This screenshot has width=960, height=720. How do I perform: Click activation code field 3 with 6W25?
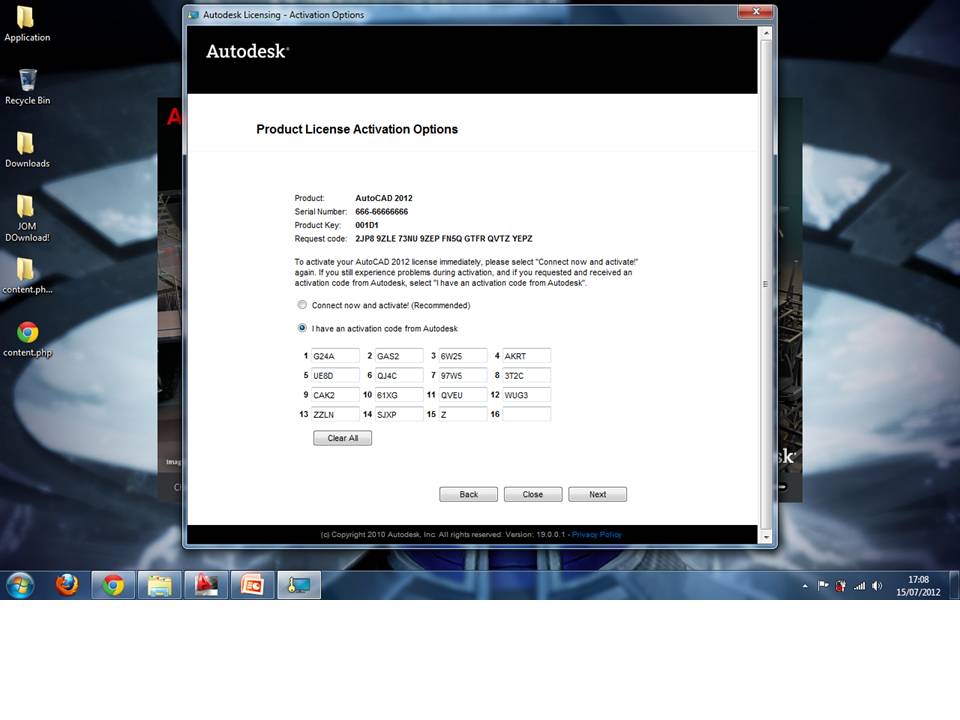coord(462,356)
